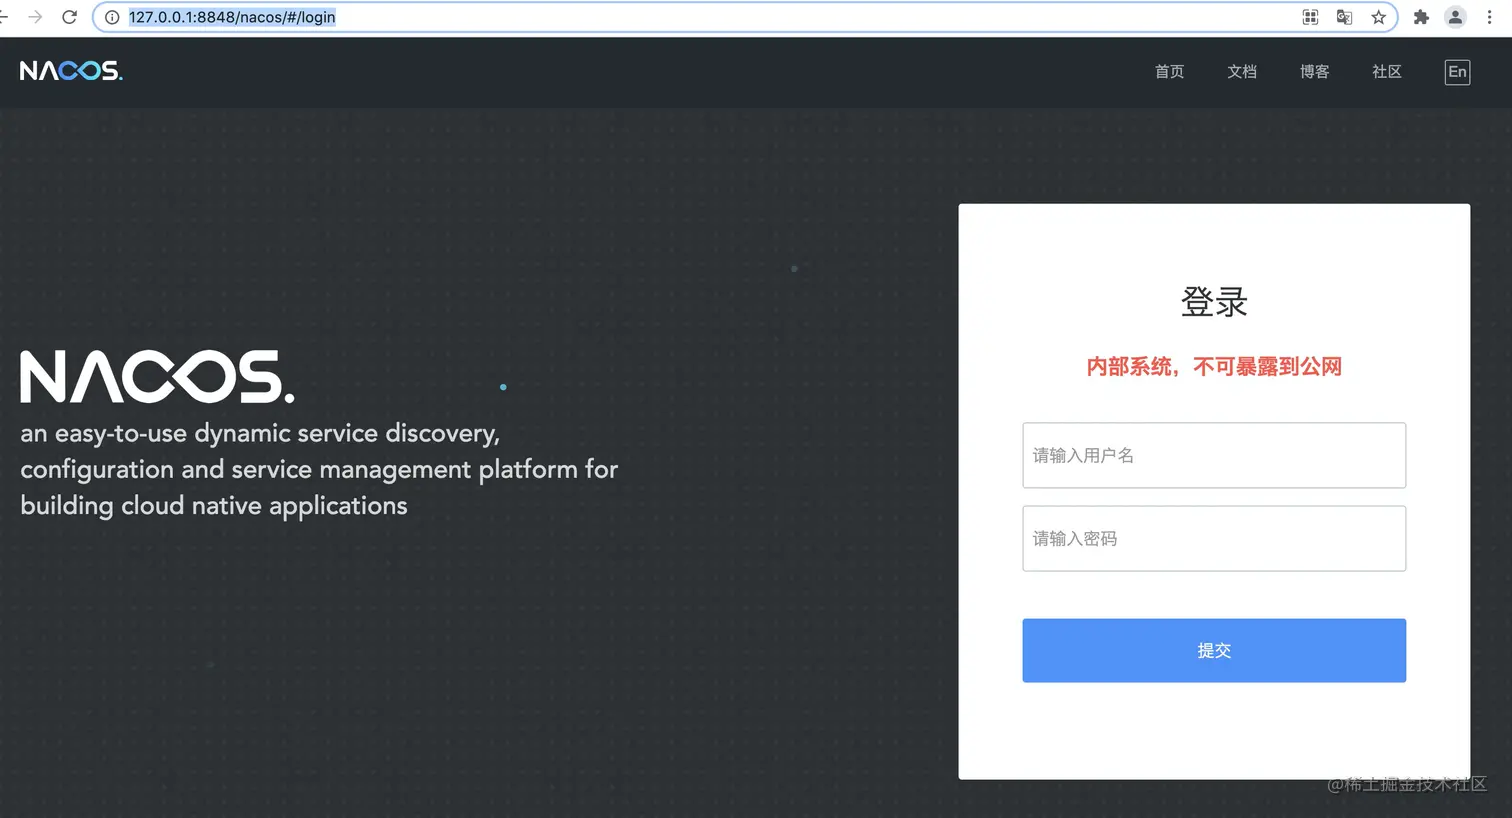Click the red 内部系统，不可暴露到公网 warning text
The image size is (1512, 818).
point(1214,367)
